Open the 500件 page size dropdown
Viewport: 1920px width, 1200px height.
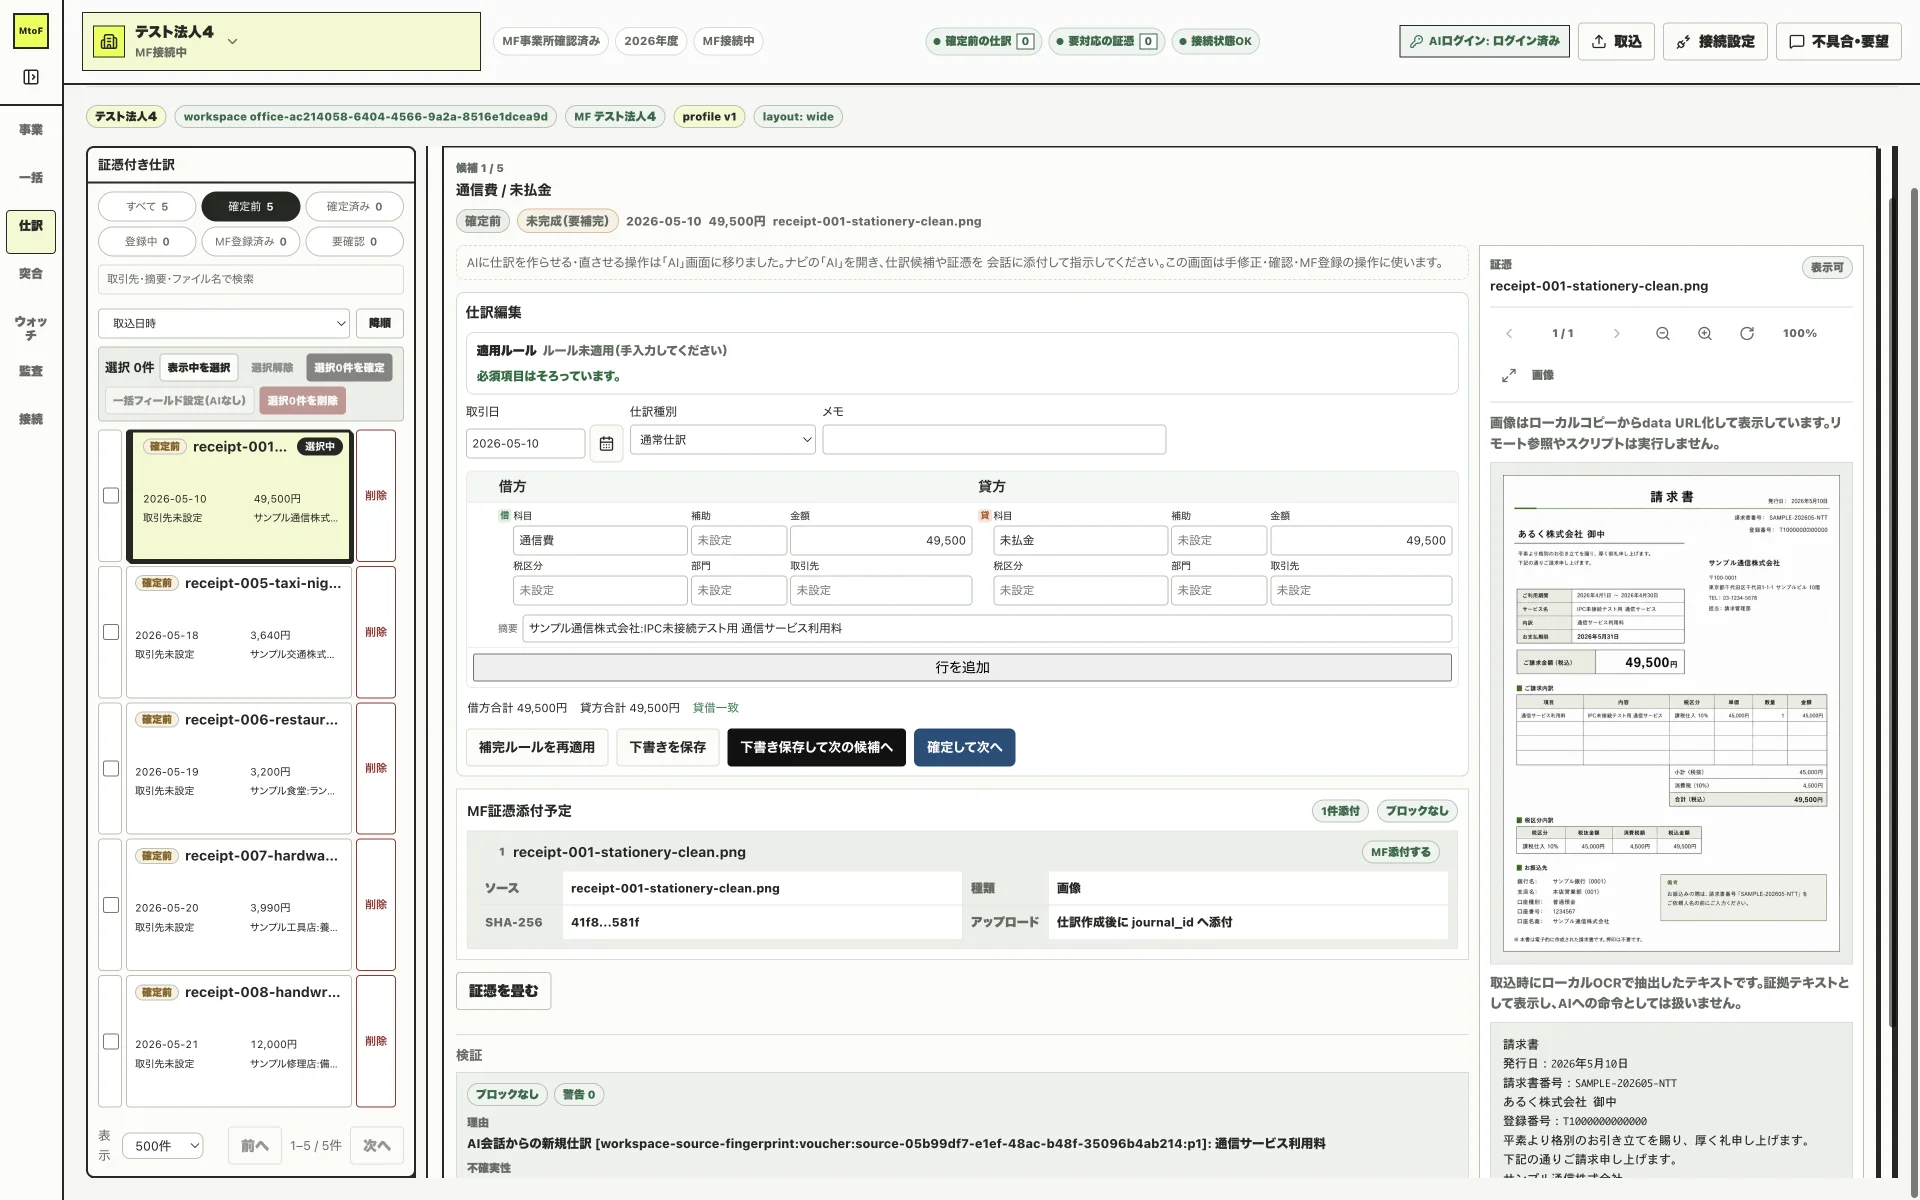click(x=163, y=1146)
